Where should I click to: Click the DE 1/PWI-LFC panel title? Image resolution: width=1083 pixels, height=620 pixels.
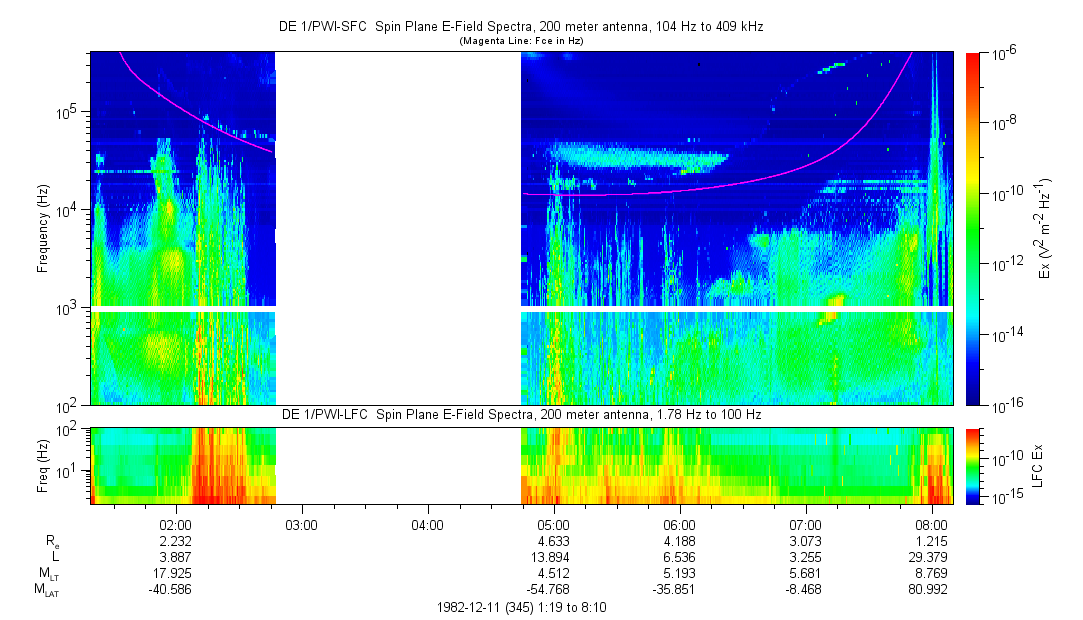(520, 414)
